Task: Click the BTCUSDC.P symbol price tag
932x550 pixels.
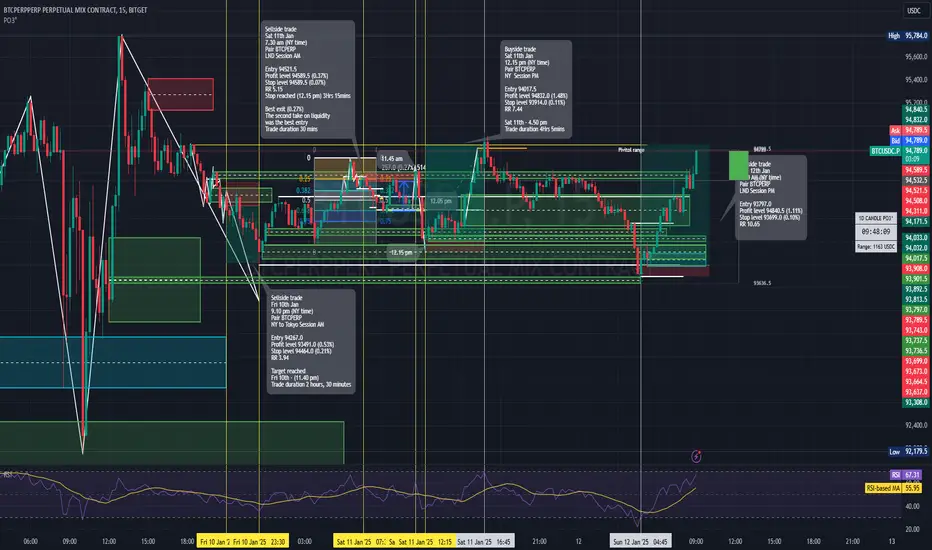Action: [x=886, y=151]
